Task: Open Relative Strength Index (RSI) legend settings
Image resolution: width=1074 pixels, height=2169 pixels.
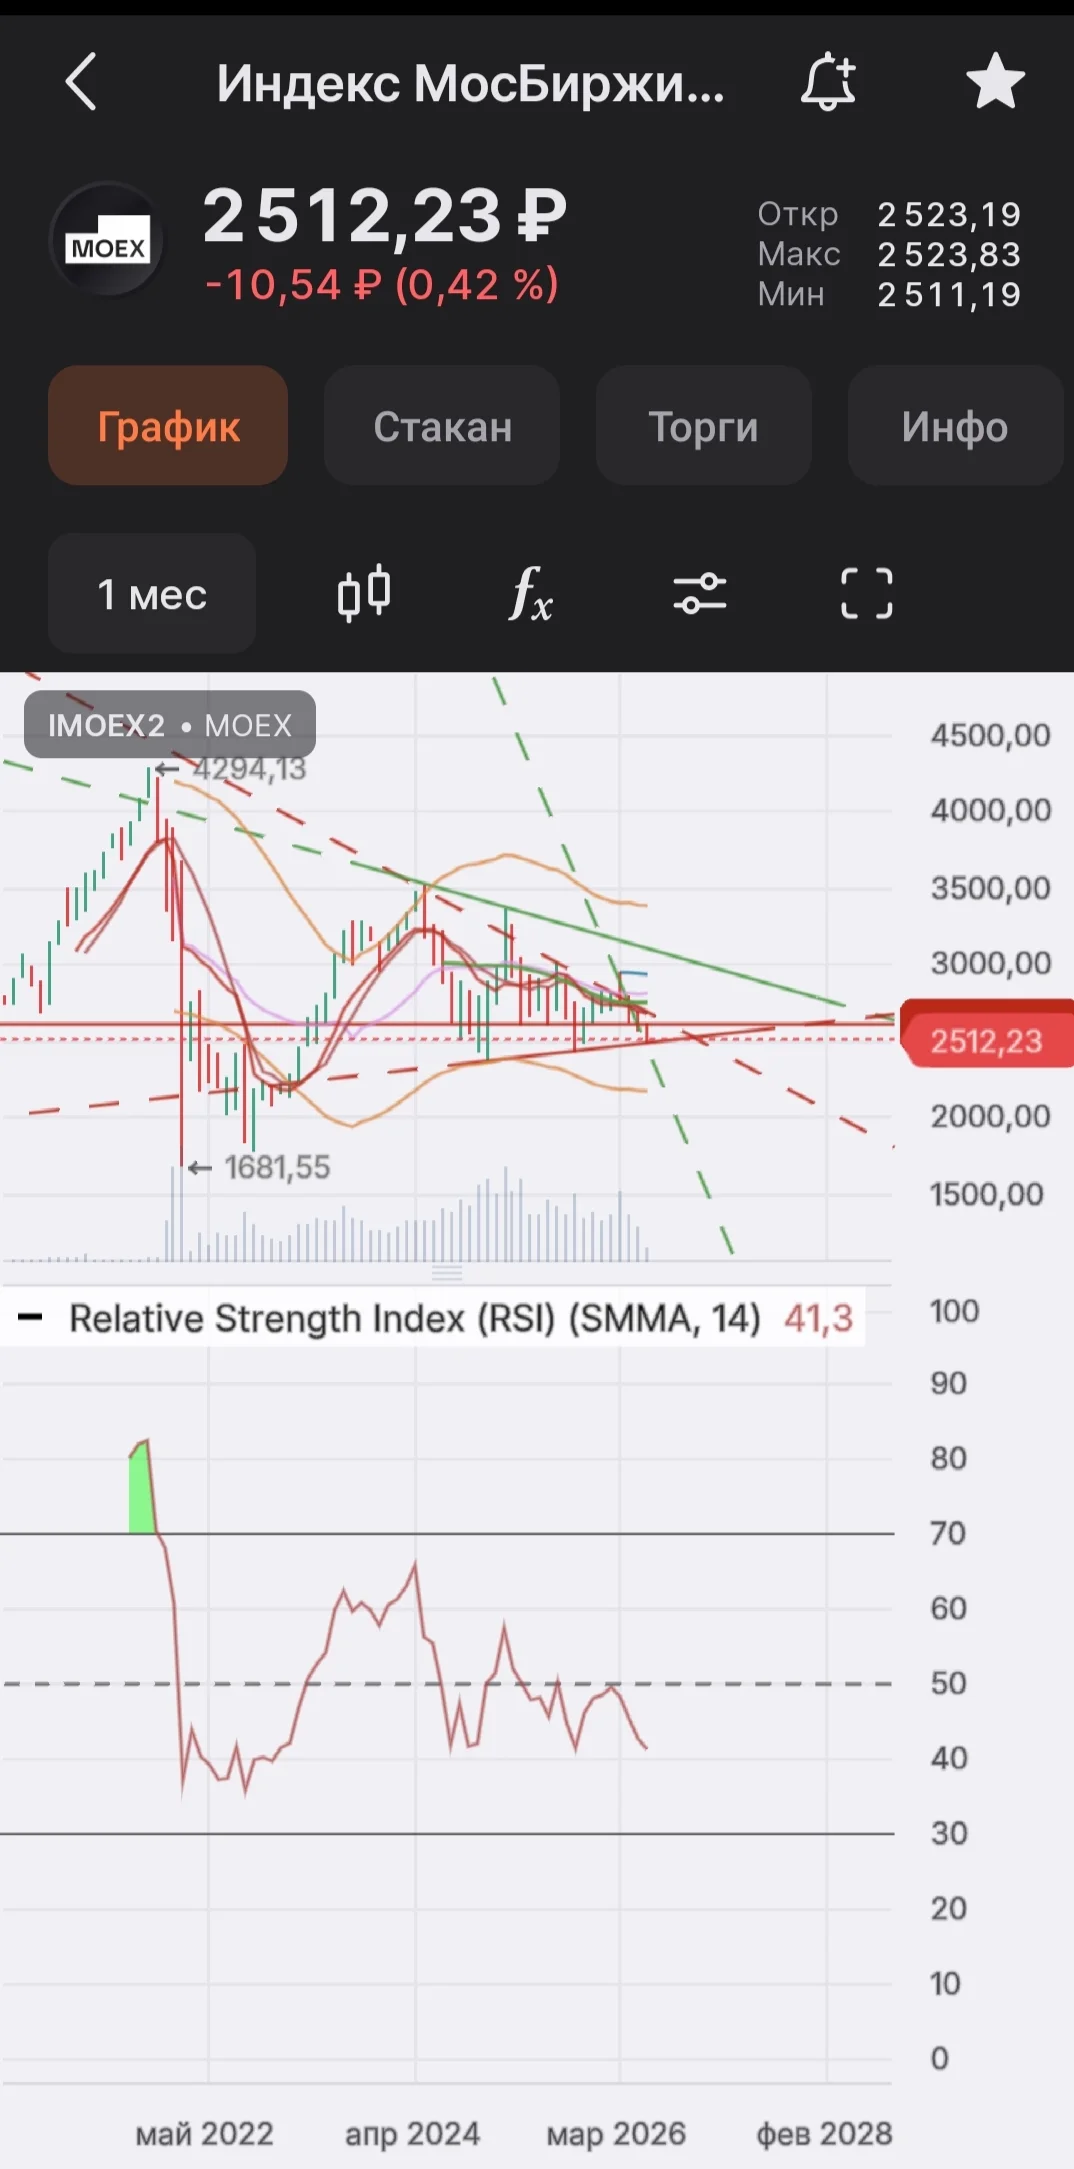Action: (x=414, y=1318)
